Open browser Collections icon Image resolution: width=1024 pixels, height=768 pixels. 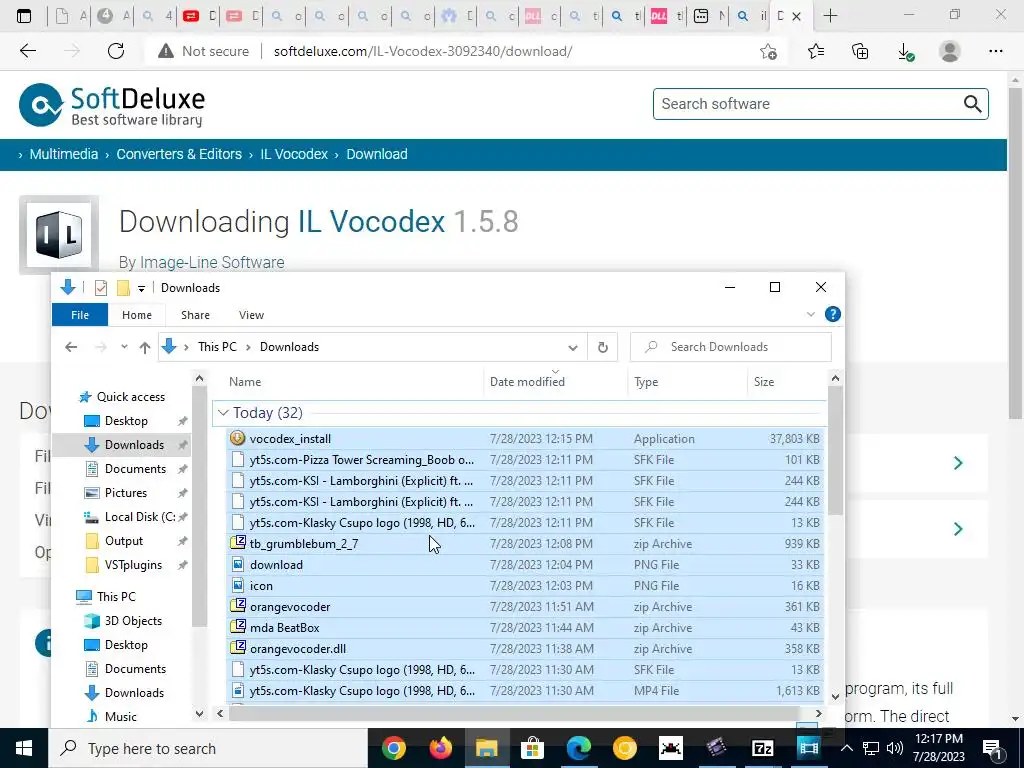coord(860,52)
